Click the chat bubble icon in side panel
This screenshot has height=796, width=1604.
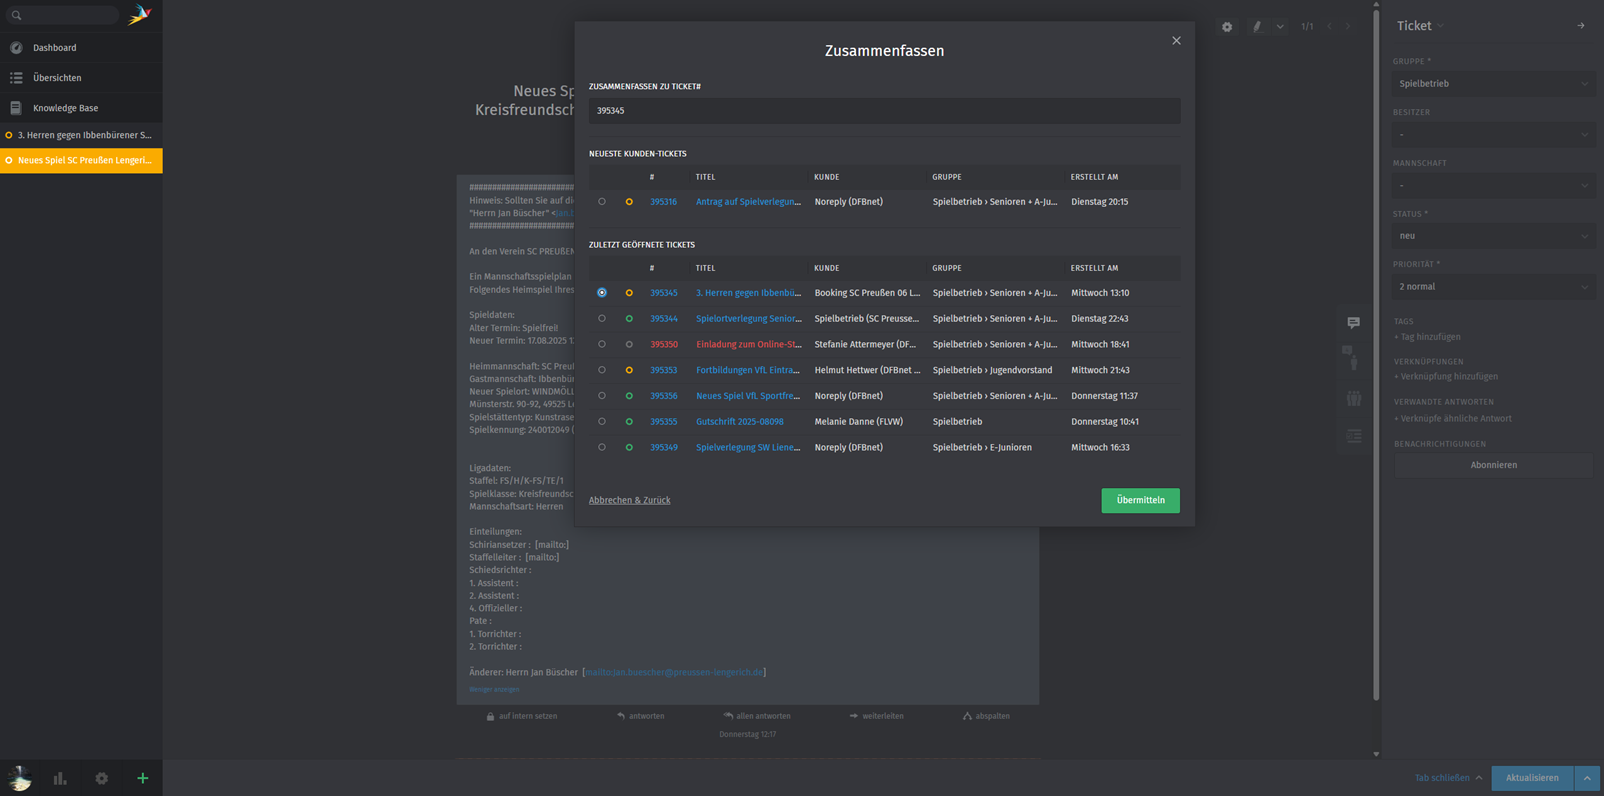[1353, 323]
